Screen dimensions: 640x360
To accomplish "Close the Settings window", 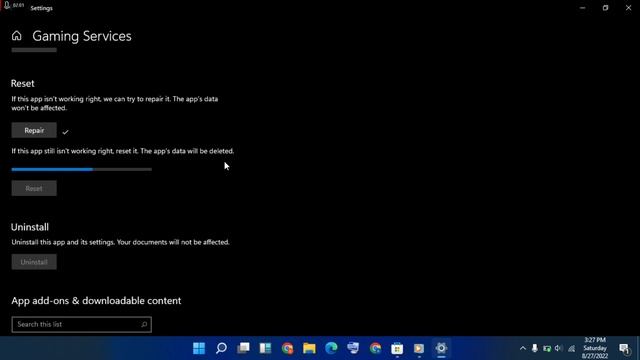I will point(628,8).
